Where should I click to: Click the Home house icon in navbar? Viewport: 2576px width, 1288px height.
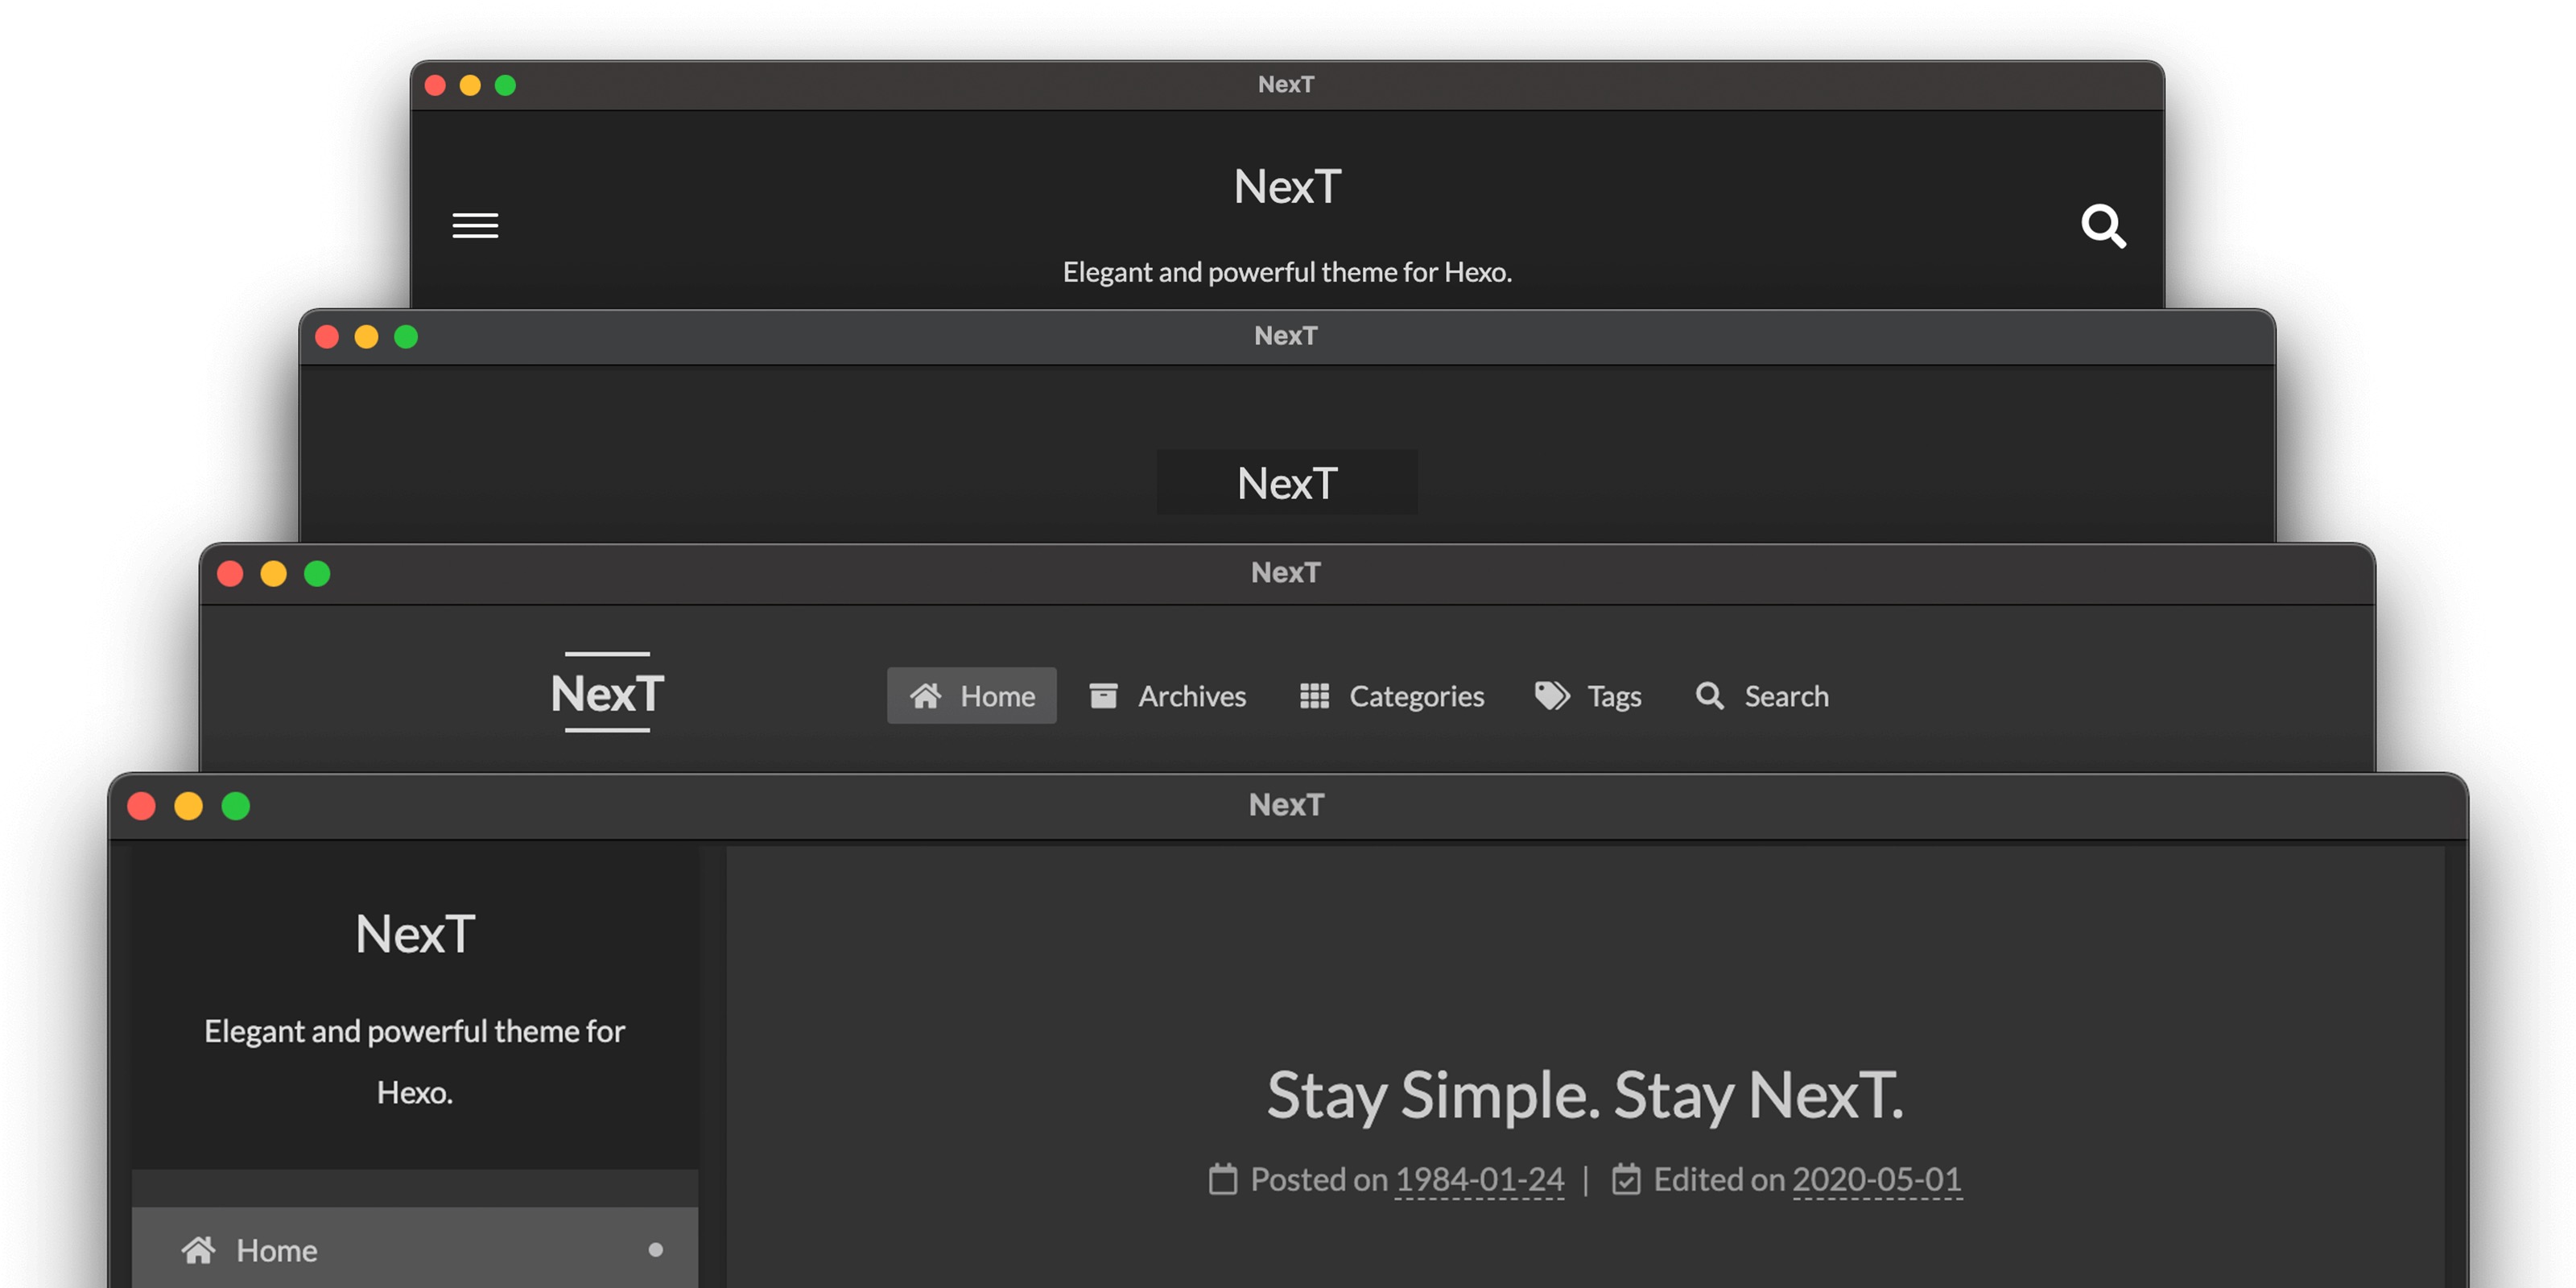925,696
